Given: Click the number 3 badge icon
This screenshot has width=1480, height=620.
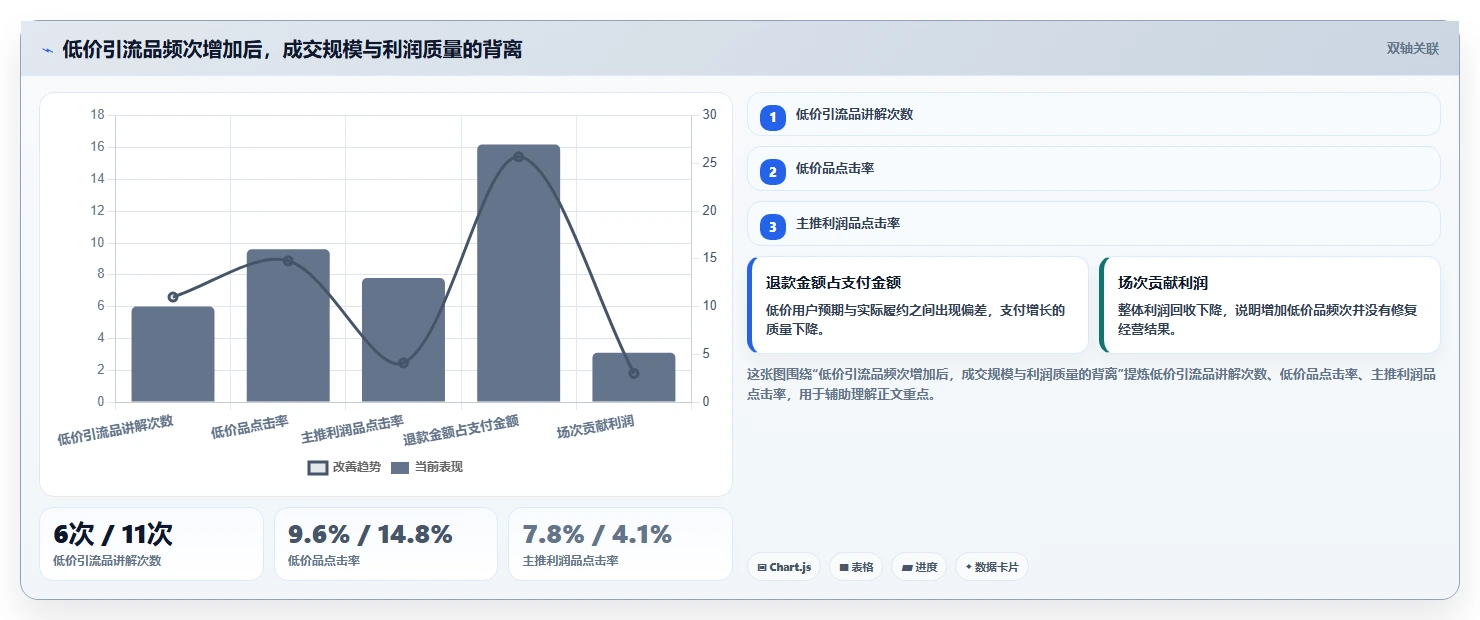Looking at the screenshot, I should tap(772, 227).
